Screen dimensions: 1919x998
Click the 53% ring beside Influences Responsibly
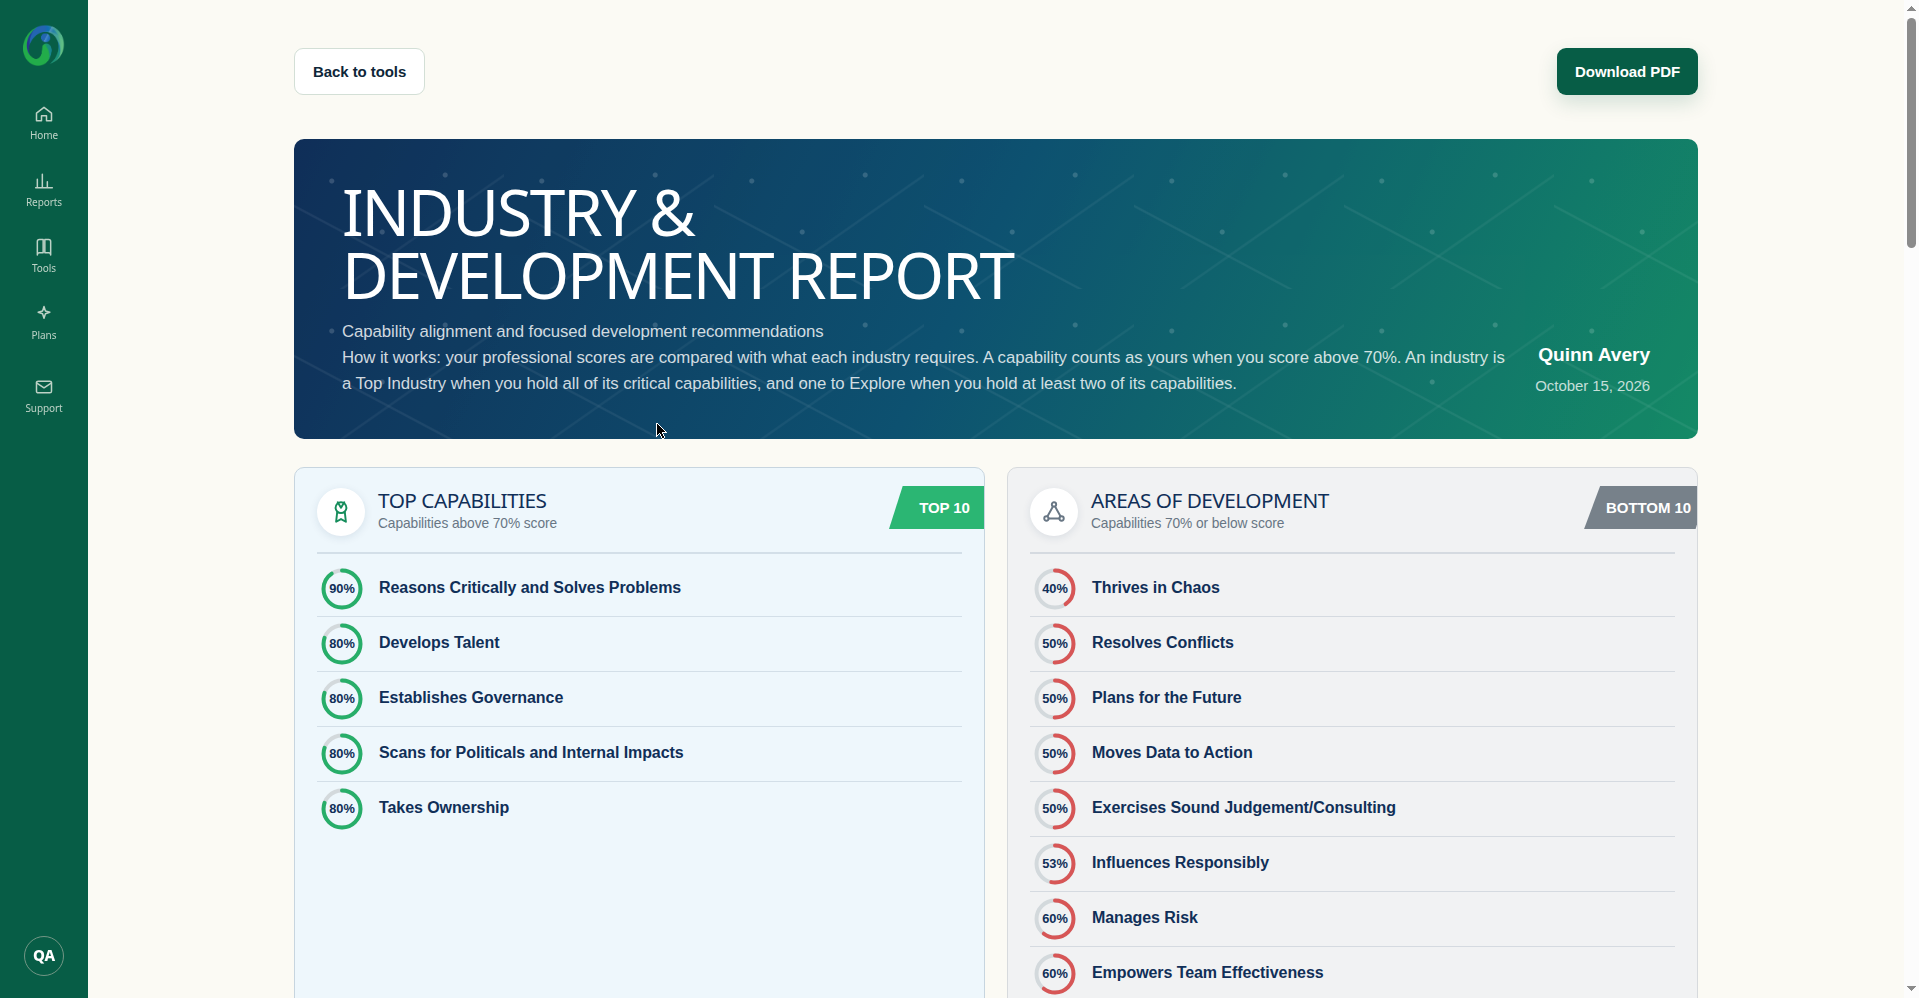click(1055, 864)
